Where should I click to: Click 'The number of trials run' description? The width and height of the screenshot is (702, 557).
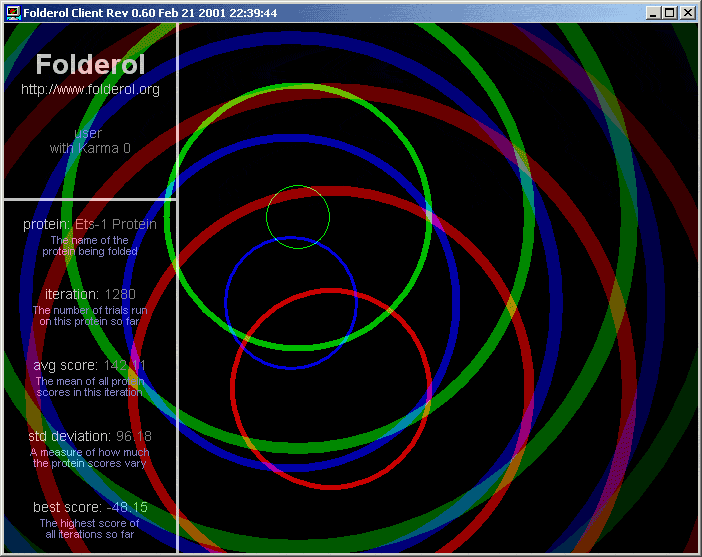coord(90,316)
